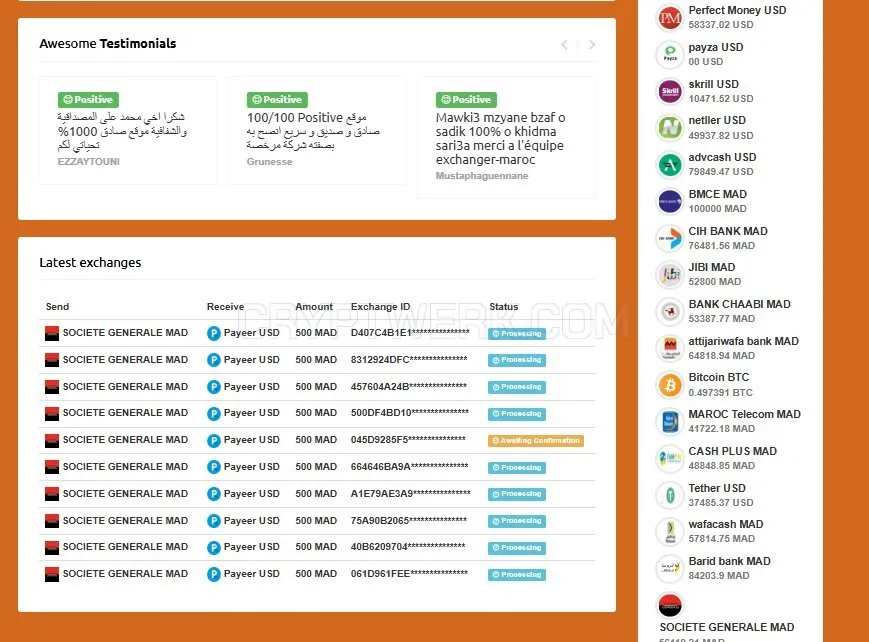Screen dimensions: 869x642
Task: Click the attijariwafa bank MAD icon
Action: pyautogui.click(x=670, y=348)
